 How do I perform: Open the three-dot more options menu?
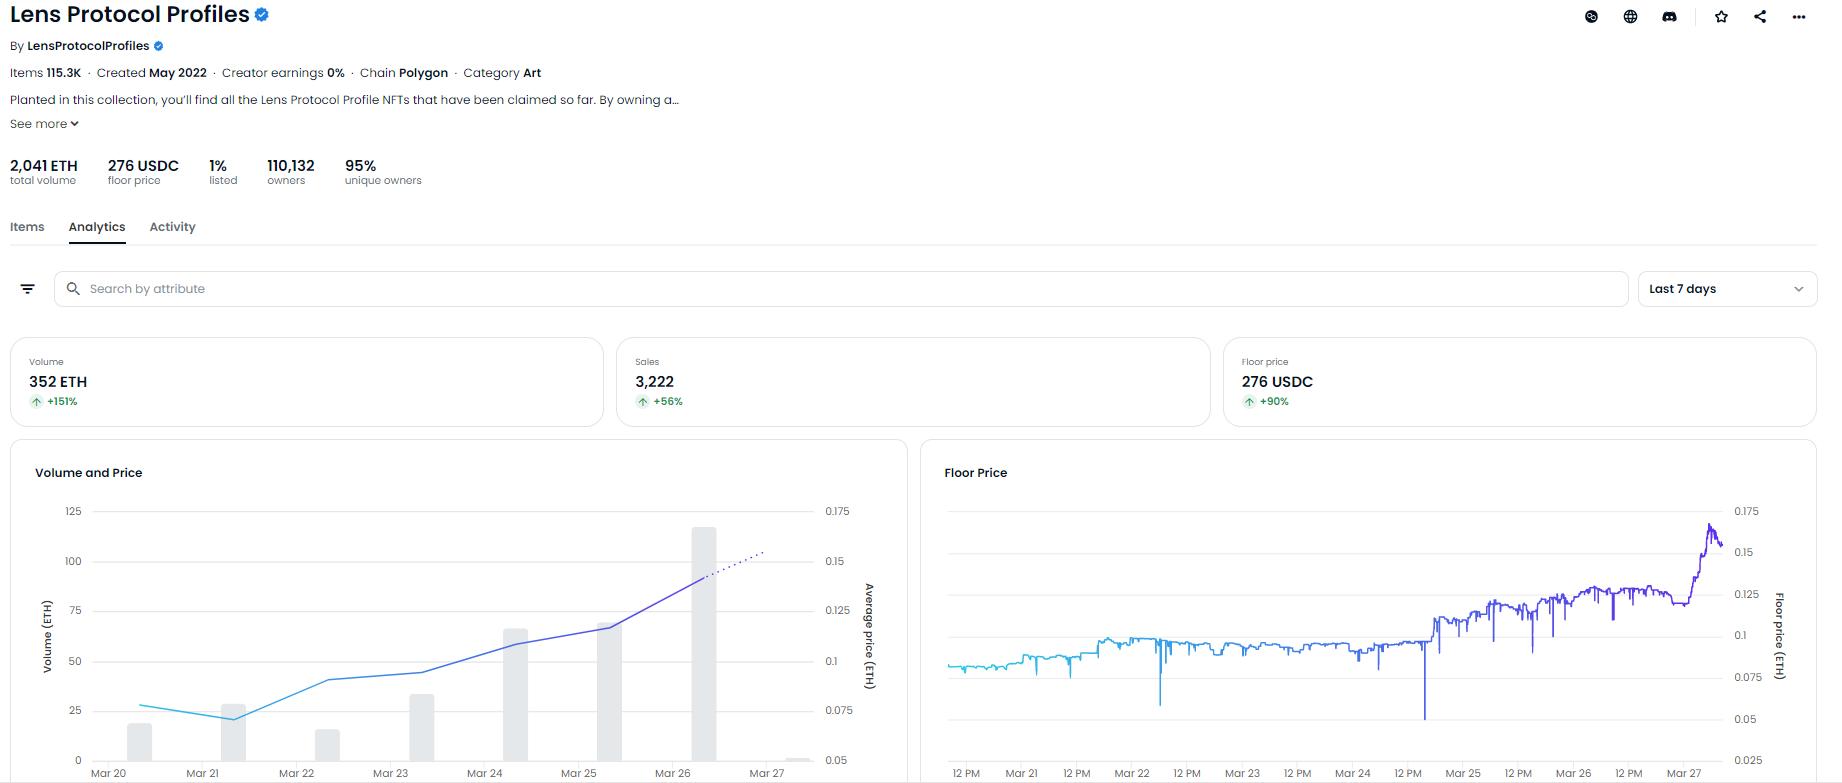click(x=1799, y=16)
